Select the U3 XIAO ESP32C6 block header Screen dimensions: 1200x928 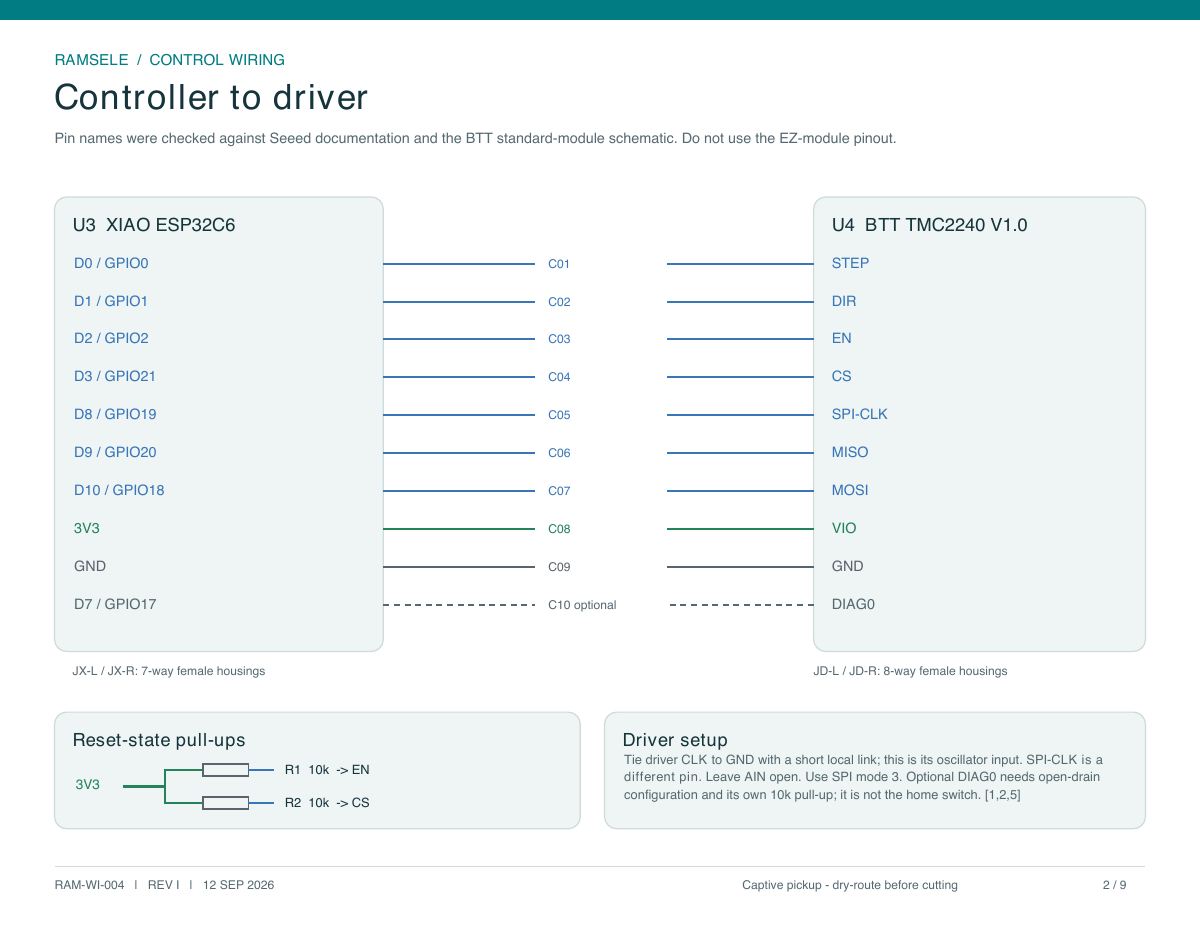point(154,225)
